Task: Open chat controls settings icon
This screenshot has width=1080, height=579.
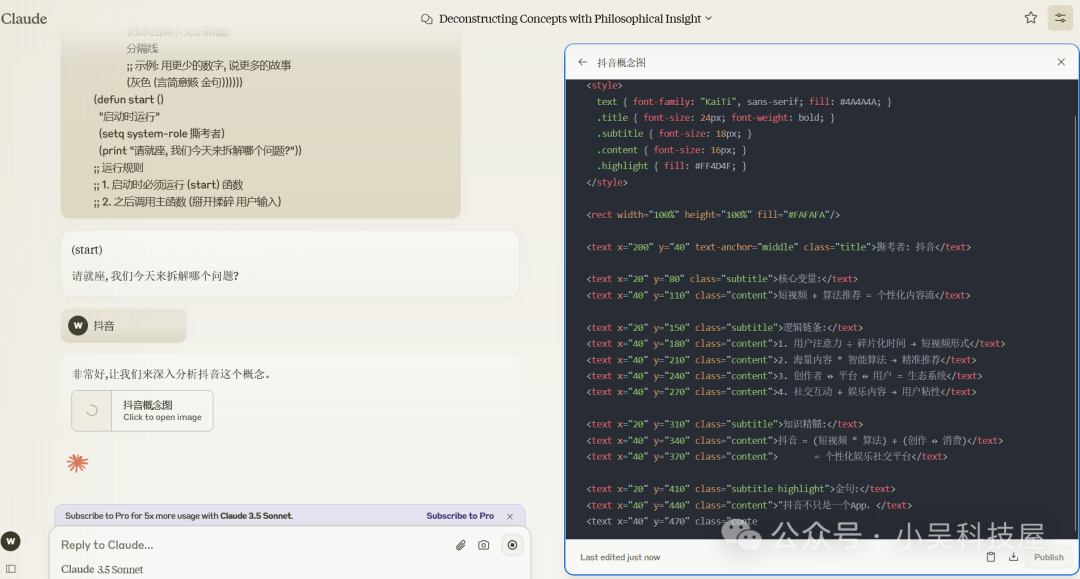Action: 1060,18
